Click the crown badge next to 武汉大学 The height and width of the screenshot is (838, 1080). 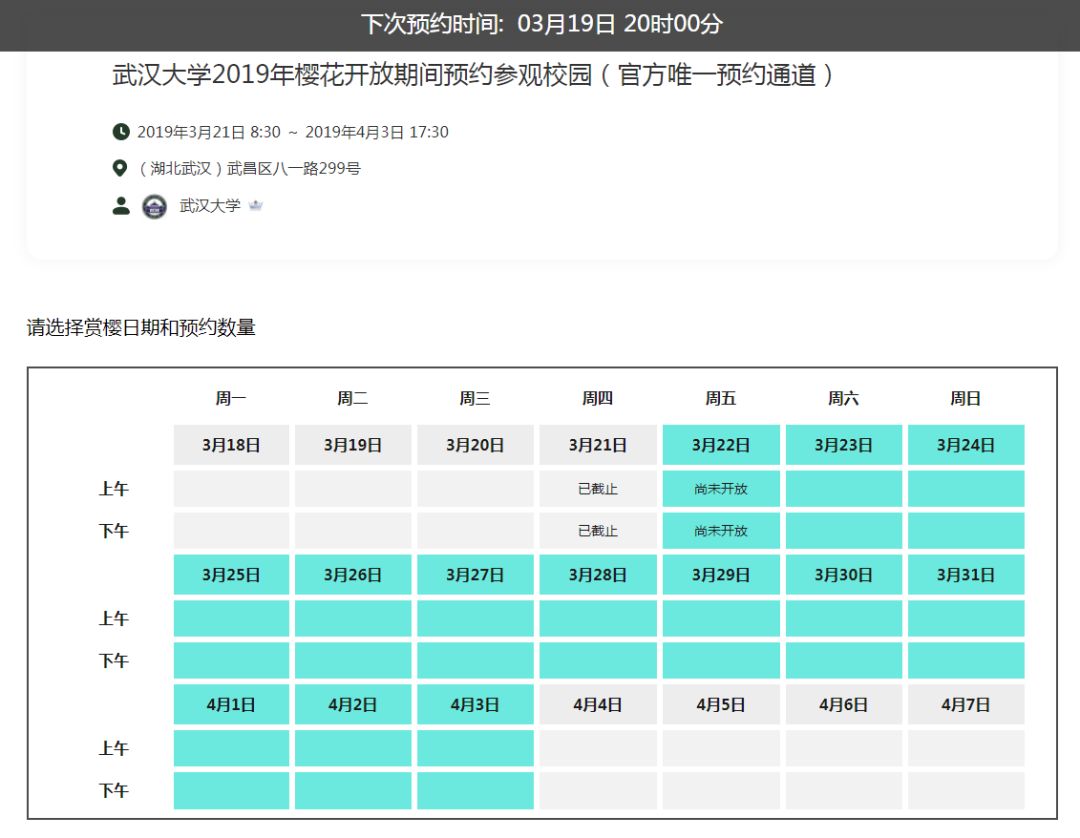coord(256,205)
